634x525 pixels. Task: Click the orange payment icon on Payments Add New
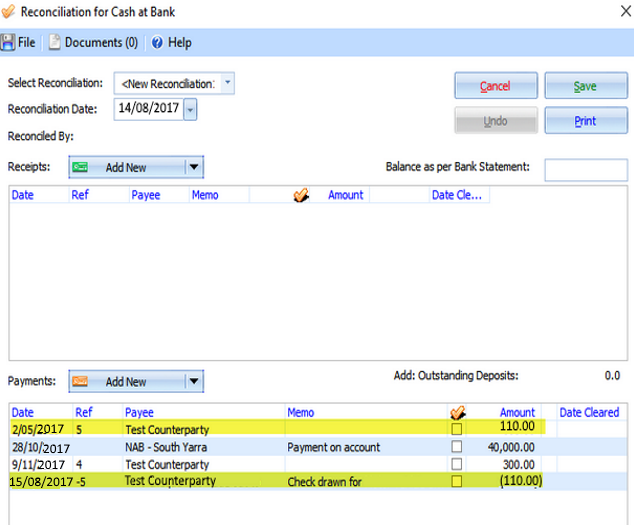click(x=80, y=381)
